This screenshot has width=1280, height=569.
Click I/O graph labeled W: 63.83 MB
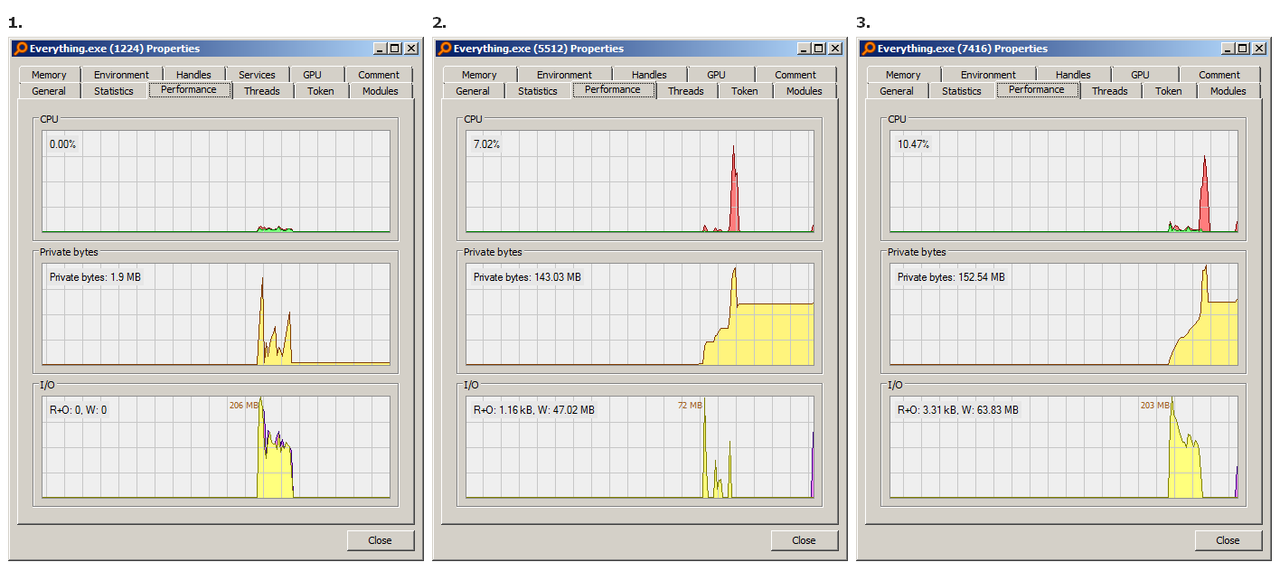pyautogui.click(x=1064, y=447)
